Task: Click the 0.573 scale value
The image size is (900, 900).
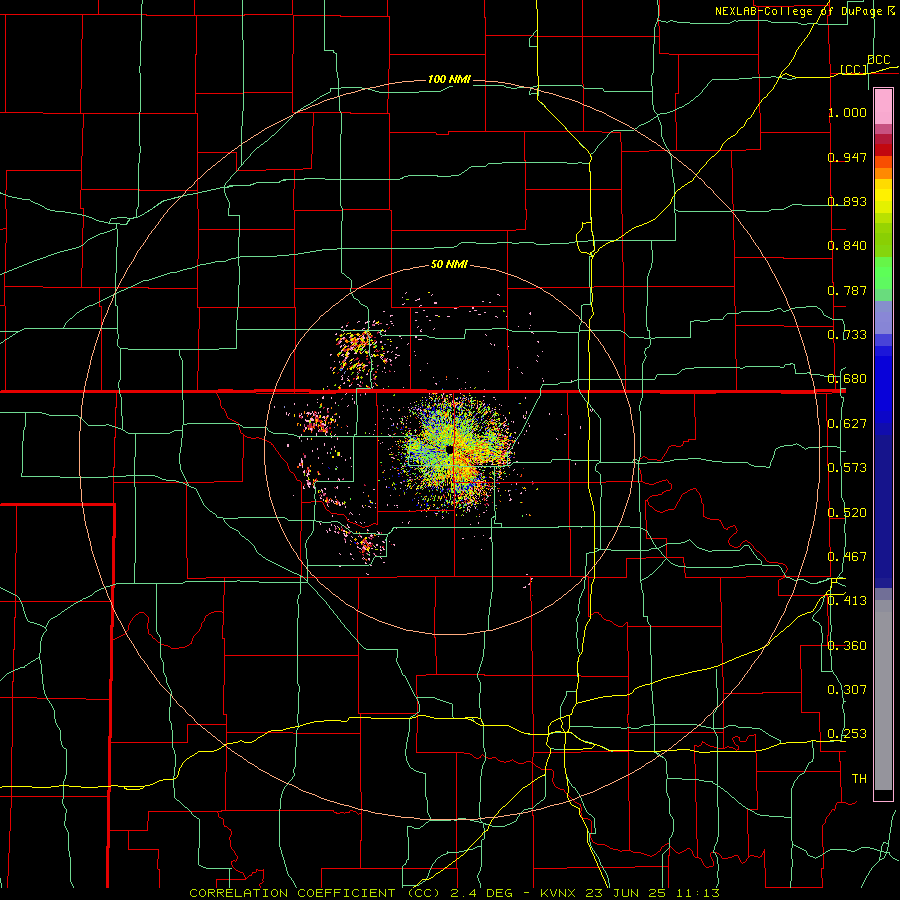Action: (x=847, y=468)
